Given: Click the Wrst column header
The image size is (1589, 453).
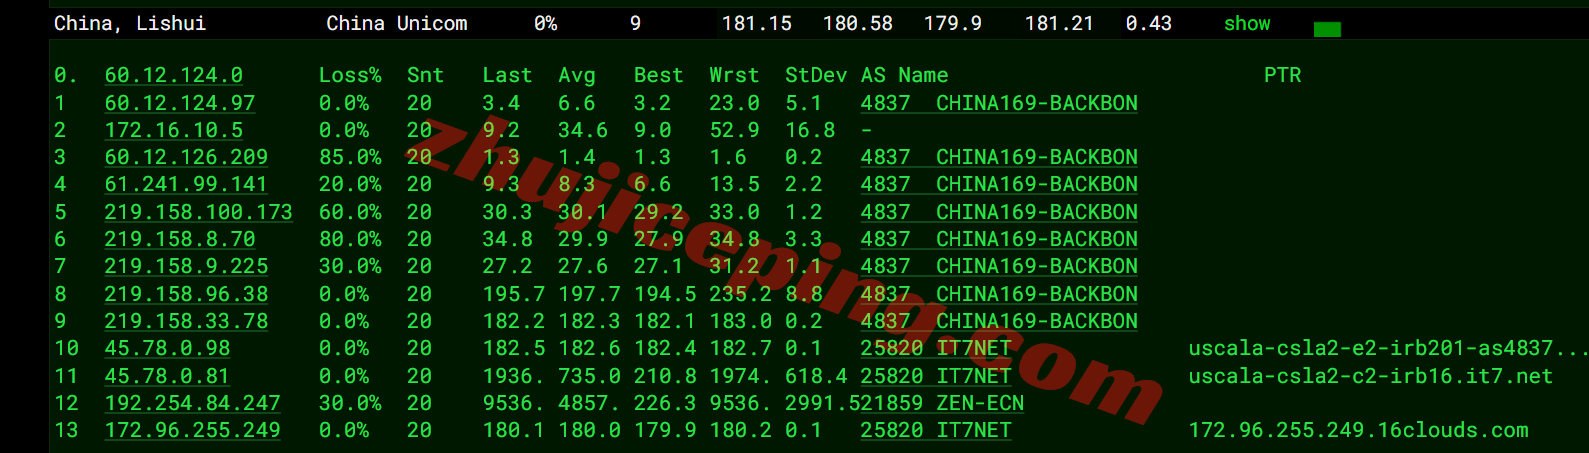Looking at the screenshot, I should [x=734, y=75].
